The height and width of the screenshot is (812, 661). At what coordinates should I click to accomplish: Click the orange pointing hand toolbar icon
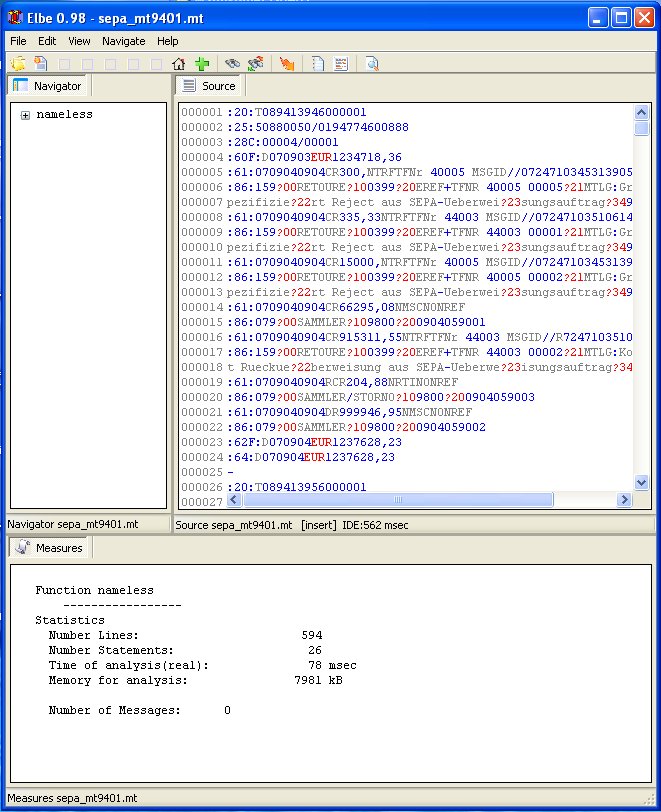pos(287,64)
